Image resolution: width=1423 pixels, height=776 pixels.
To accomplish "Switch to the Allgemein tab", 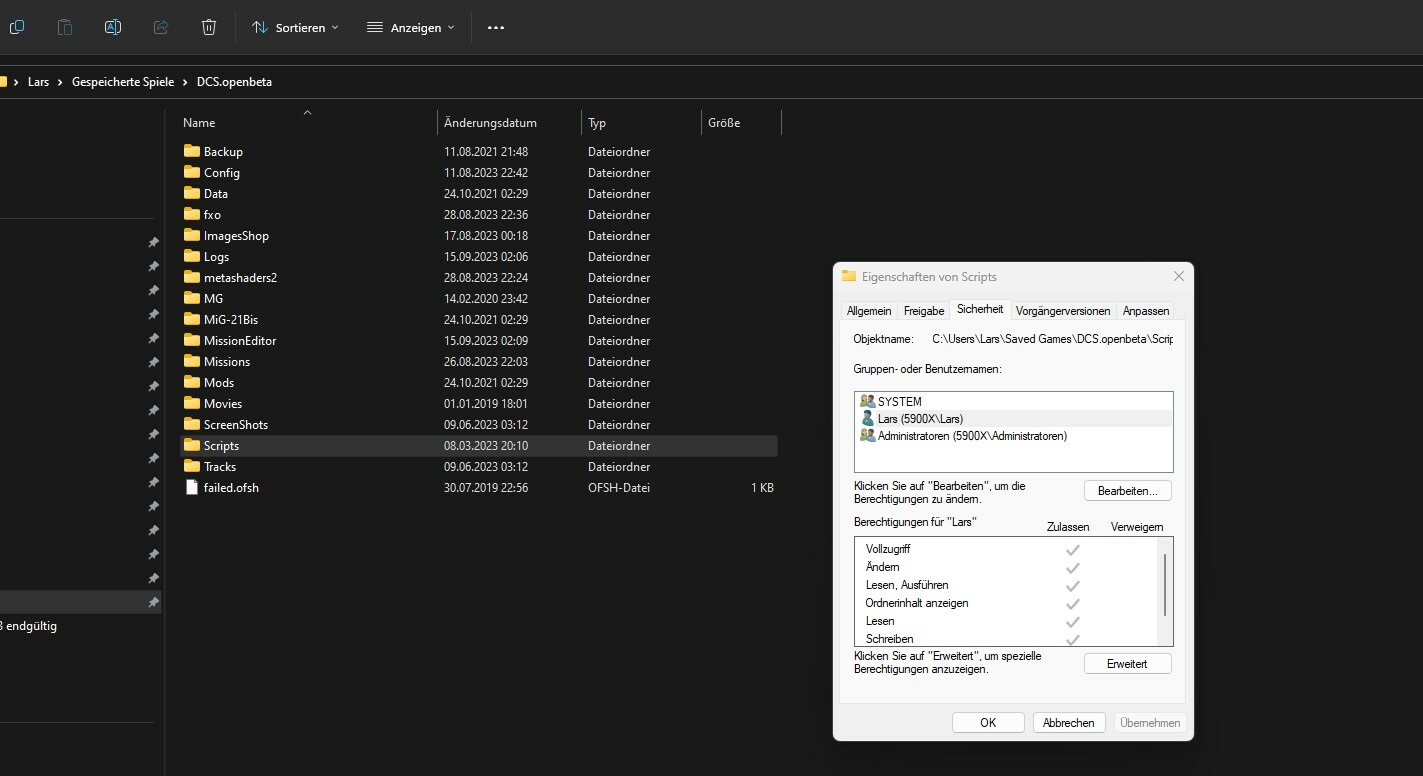I will [868, 311].
